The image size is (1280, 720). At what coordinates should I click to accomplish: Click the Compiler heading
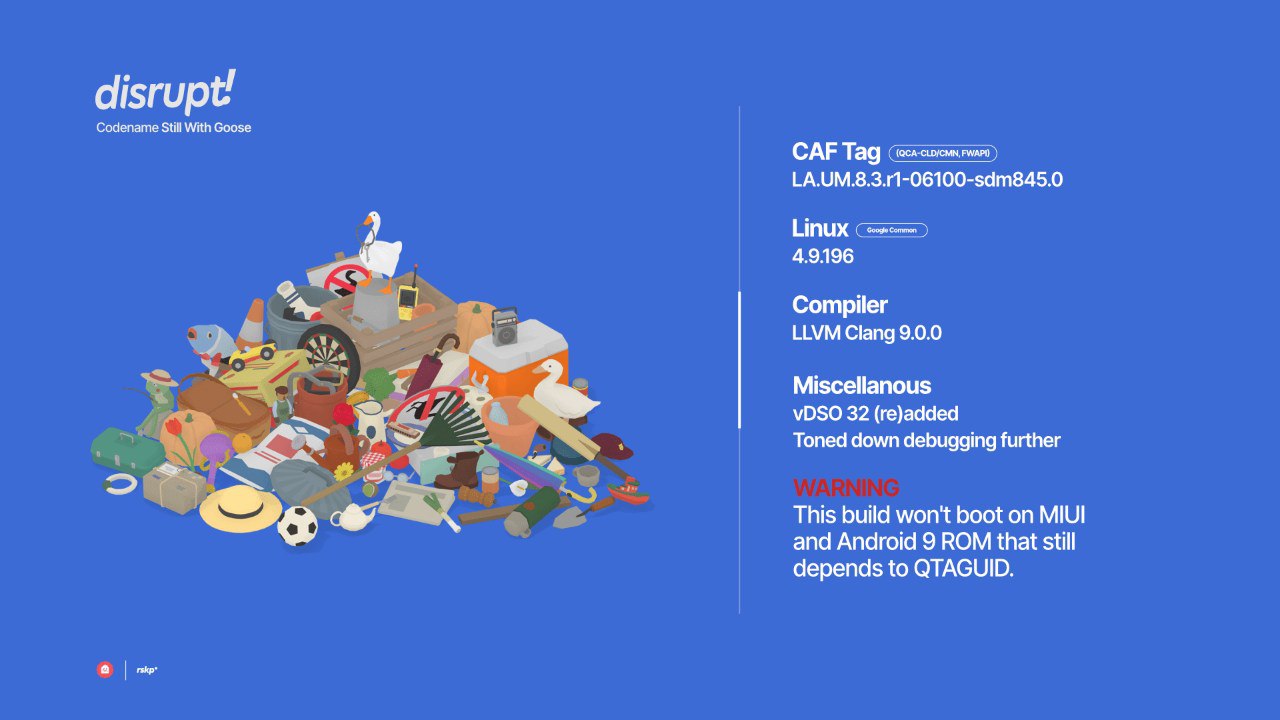[839, 305]
